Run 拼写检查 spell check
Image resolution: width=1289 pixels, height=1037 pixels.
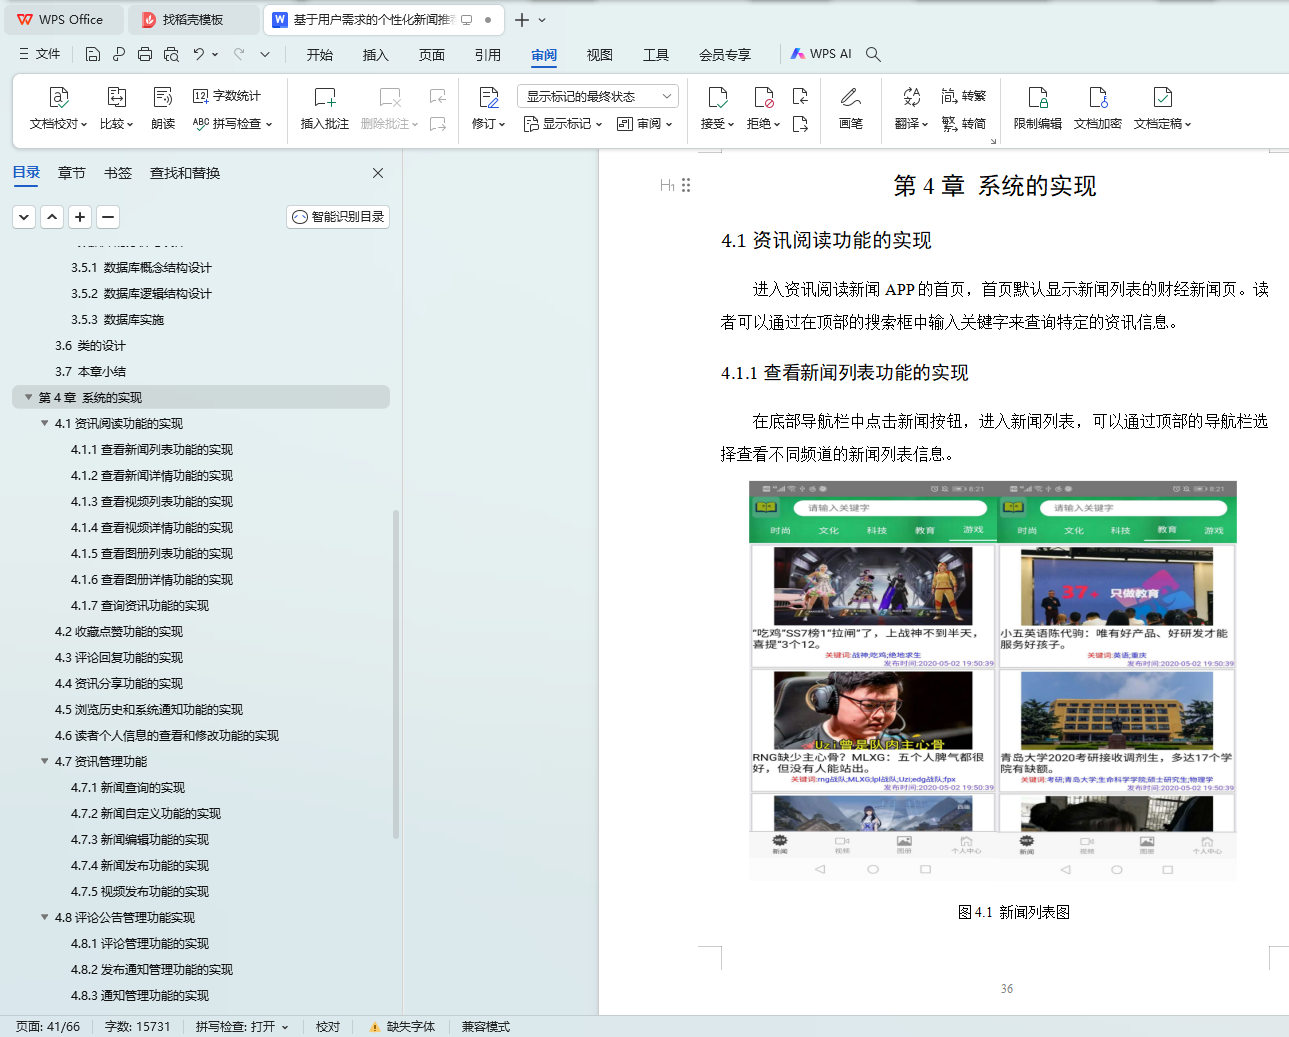tap(232, 124)
